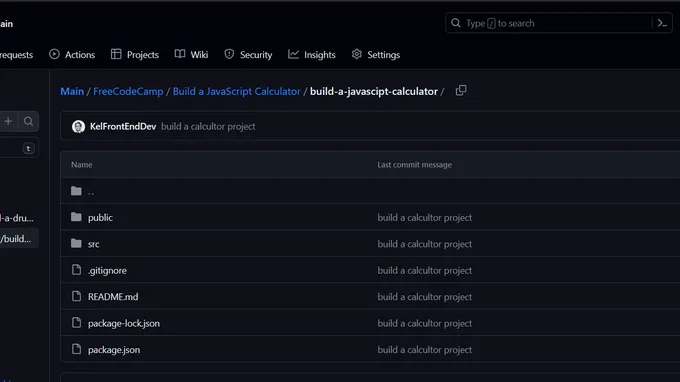This screenshot has width=680, height=382.
Task: Open commit message in package.json row
Action: tap(425, 350)
